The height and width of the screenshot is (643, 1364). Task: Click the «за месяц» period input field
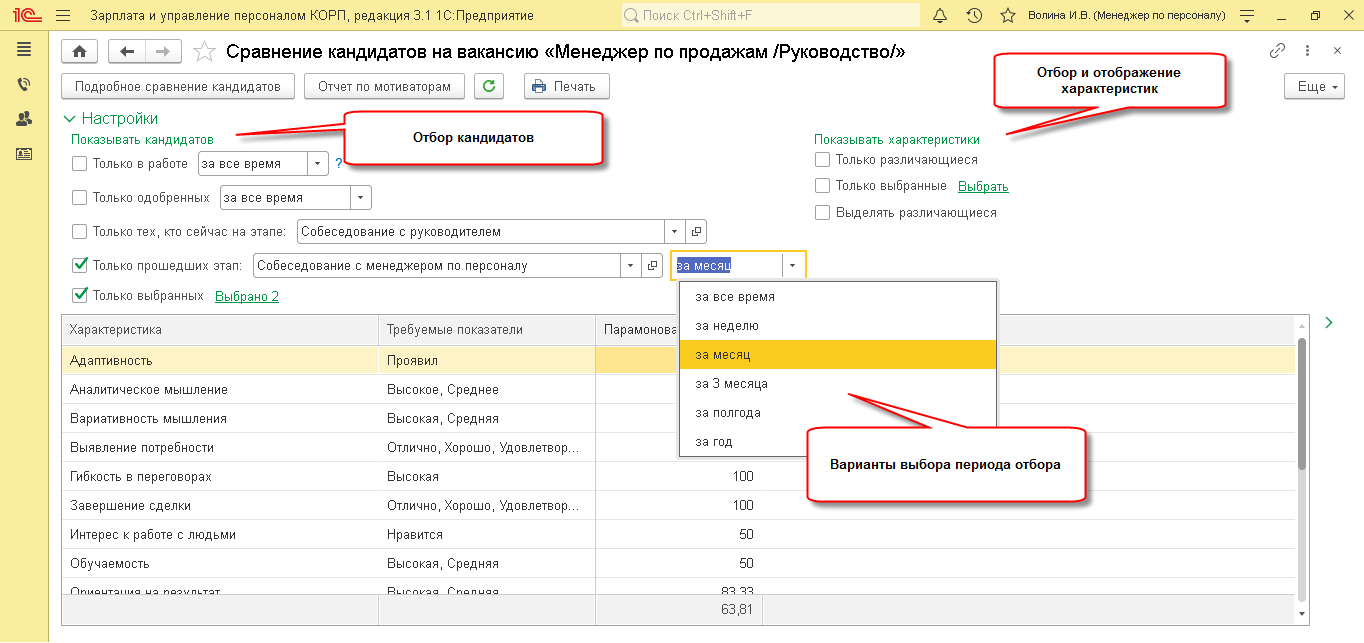727,266
